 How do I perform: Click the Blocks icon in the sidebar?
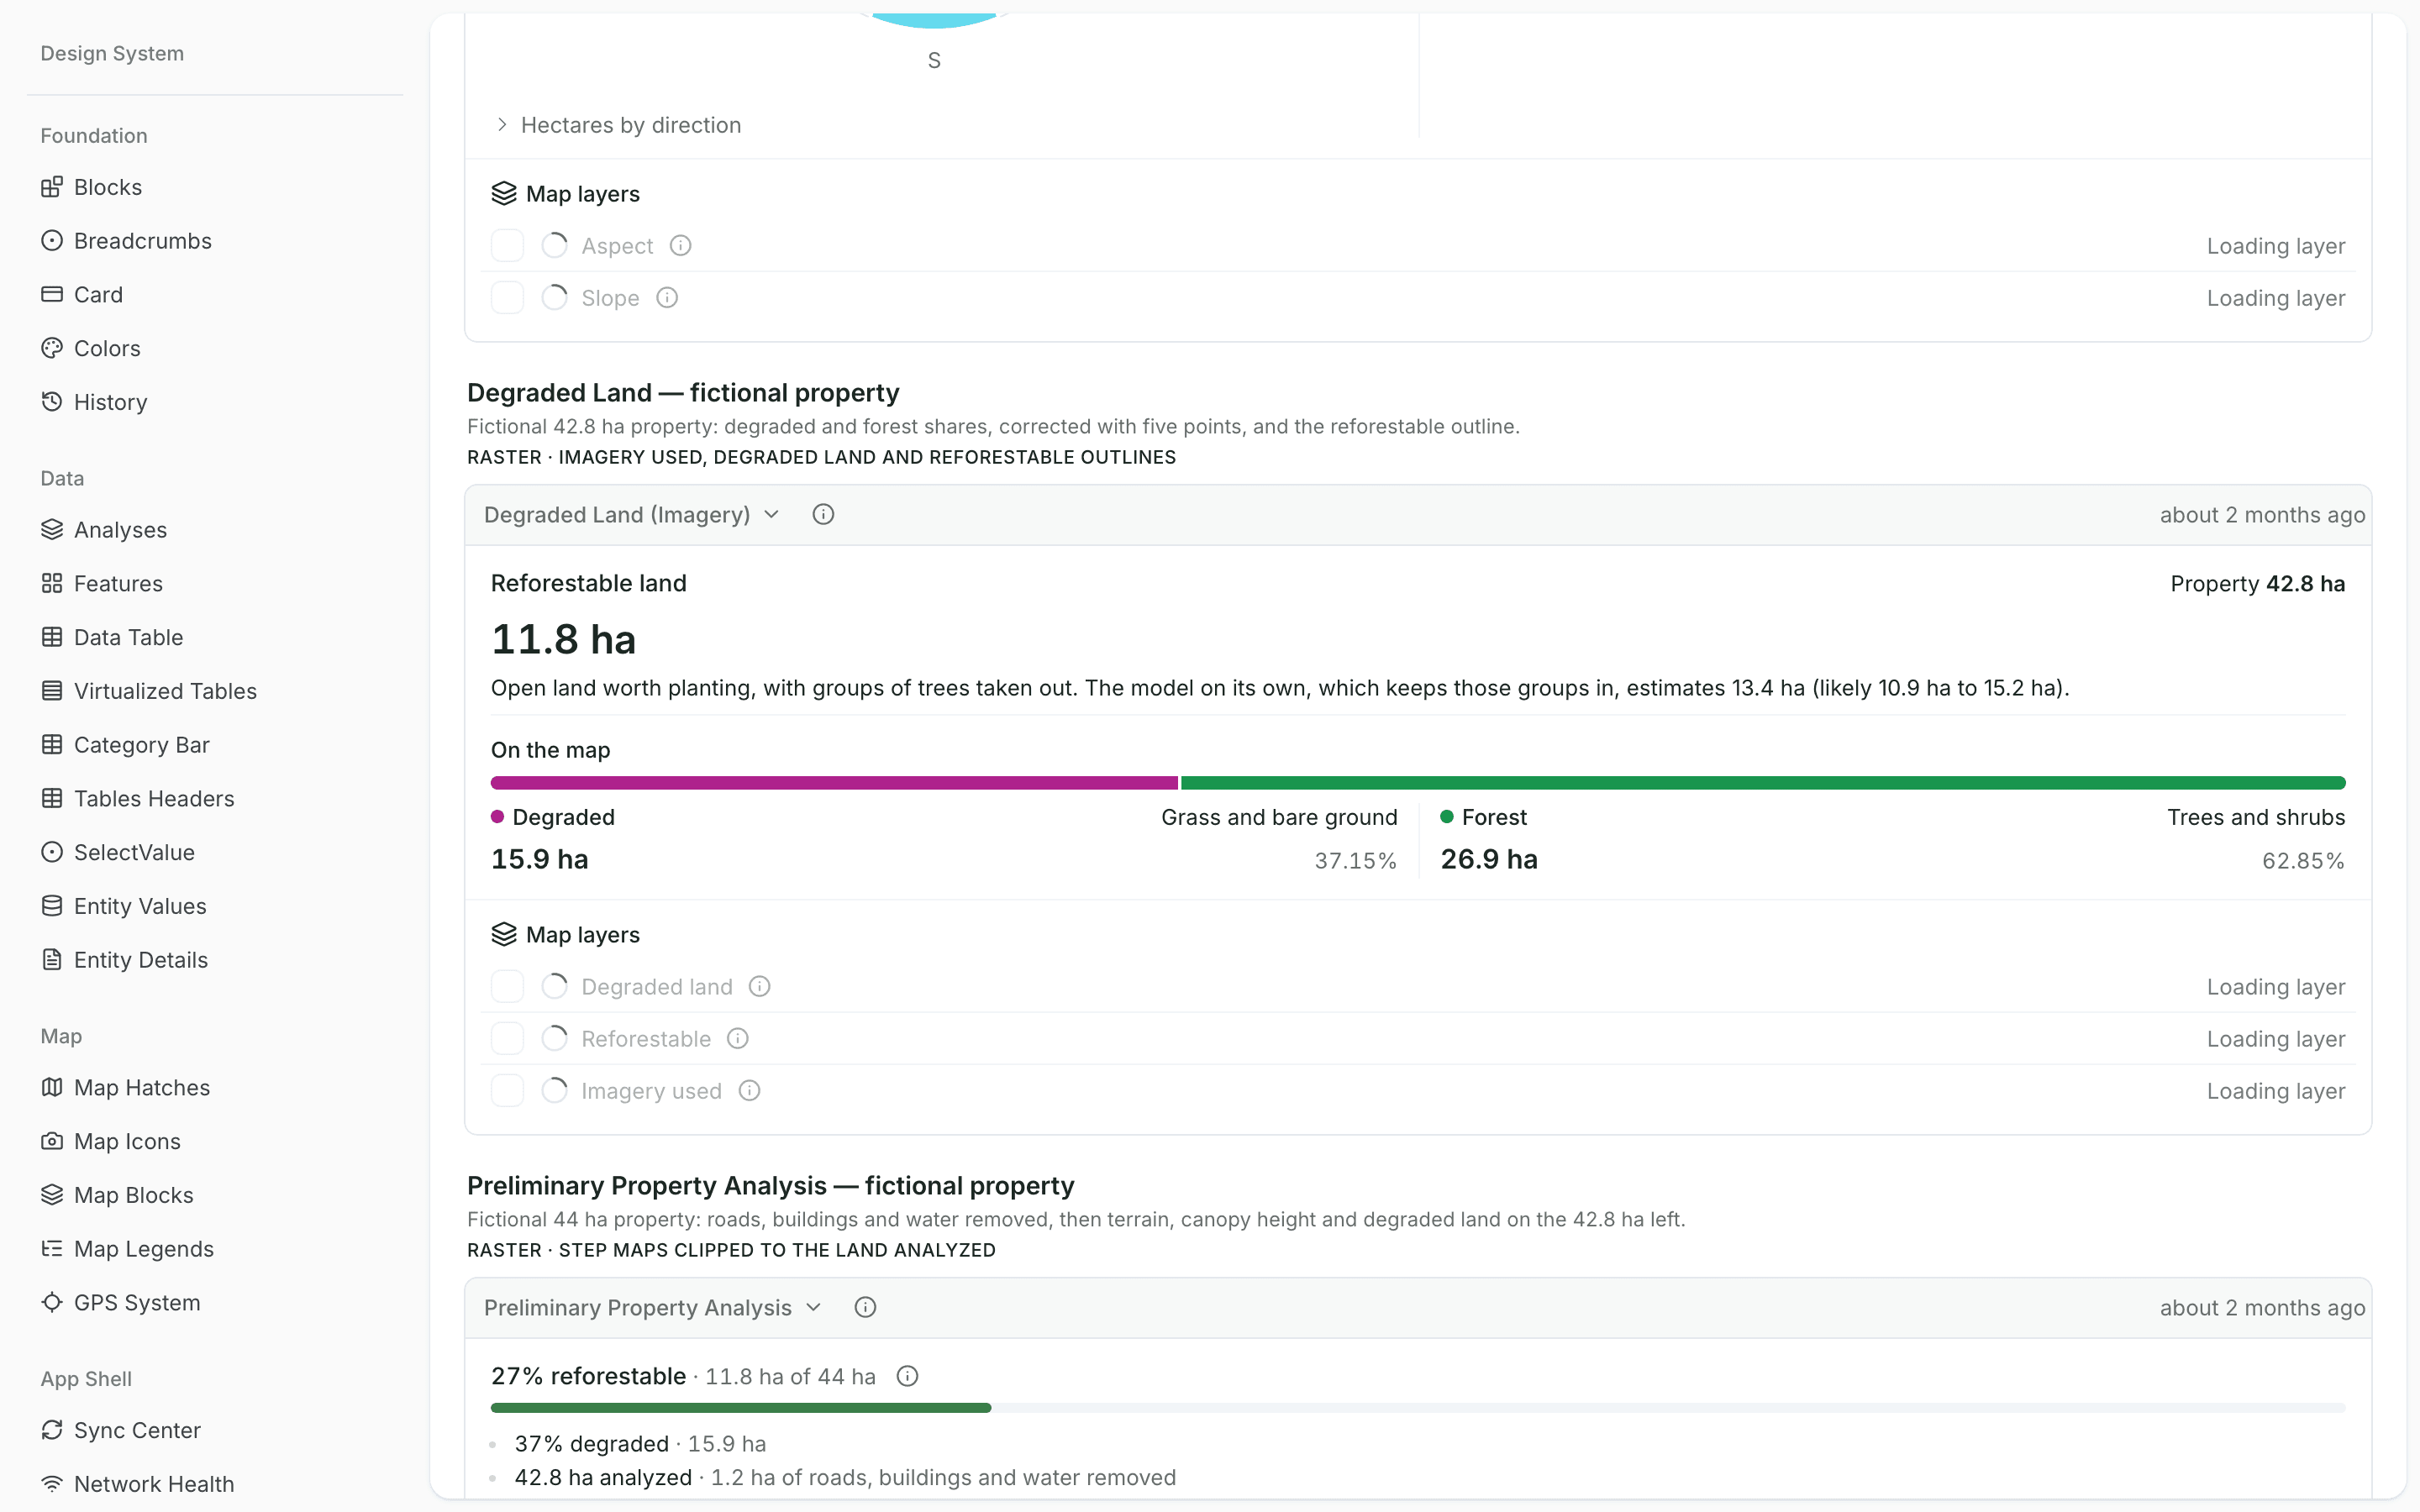(52, 187)
